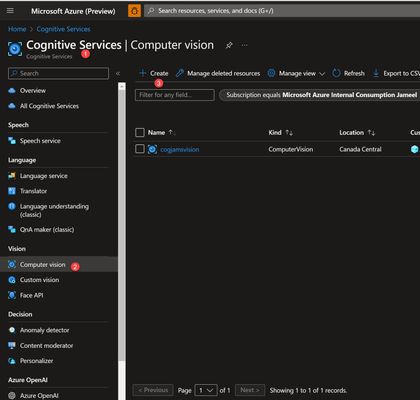Image resolution: width=420 pixels, height=400 pixels.
Task: Select Custom vision in the sidebar
Action: pos(39,280)
